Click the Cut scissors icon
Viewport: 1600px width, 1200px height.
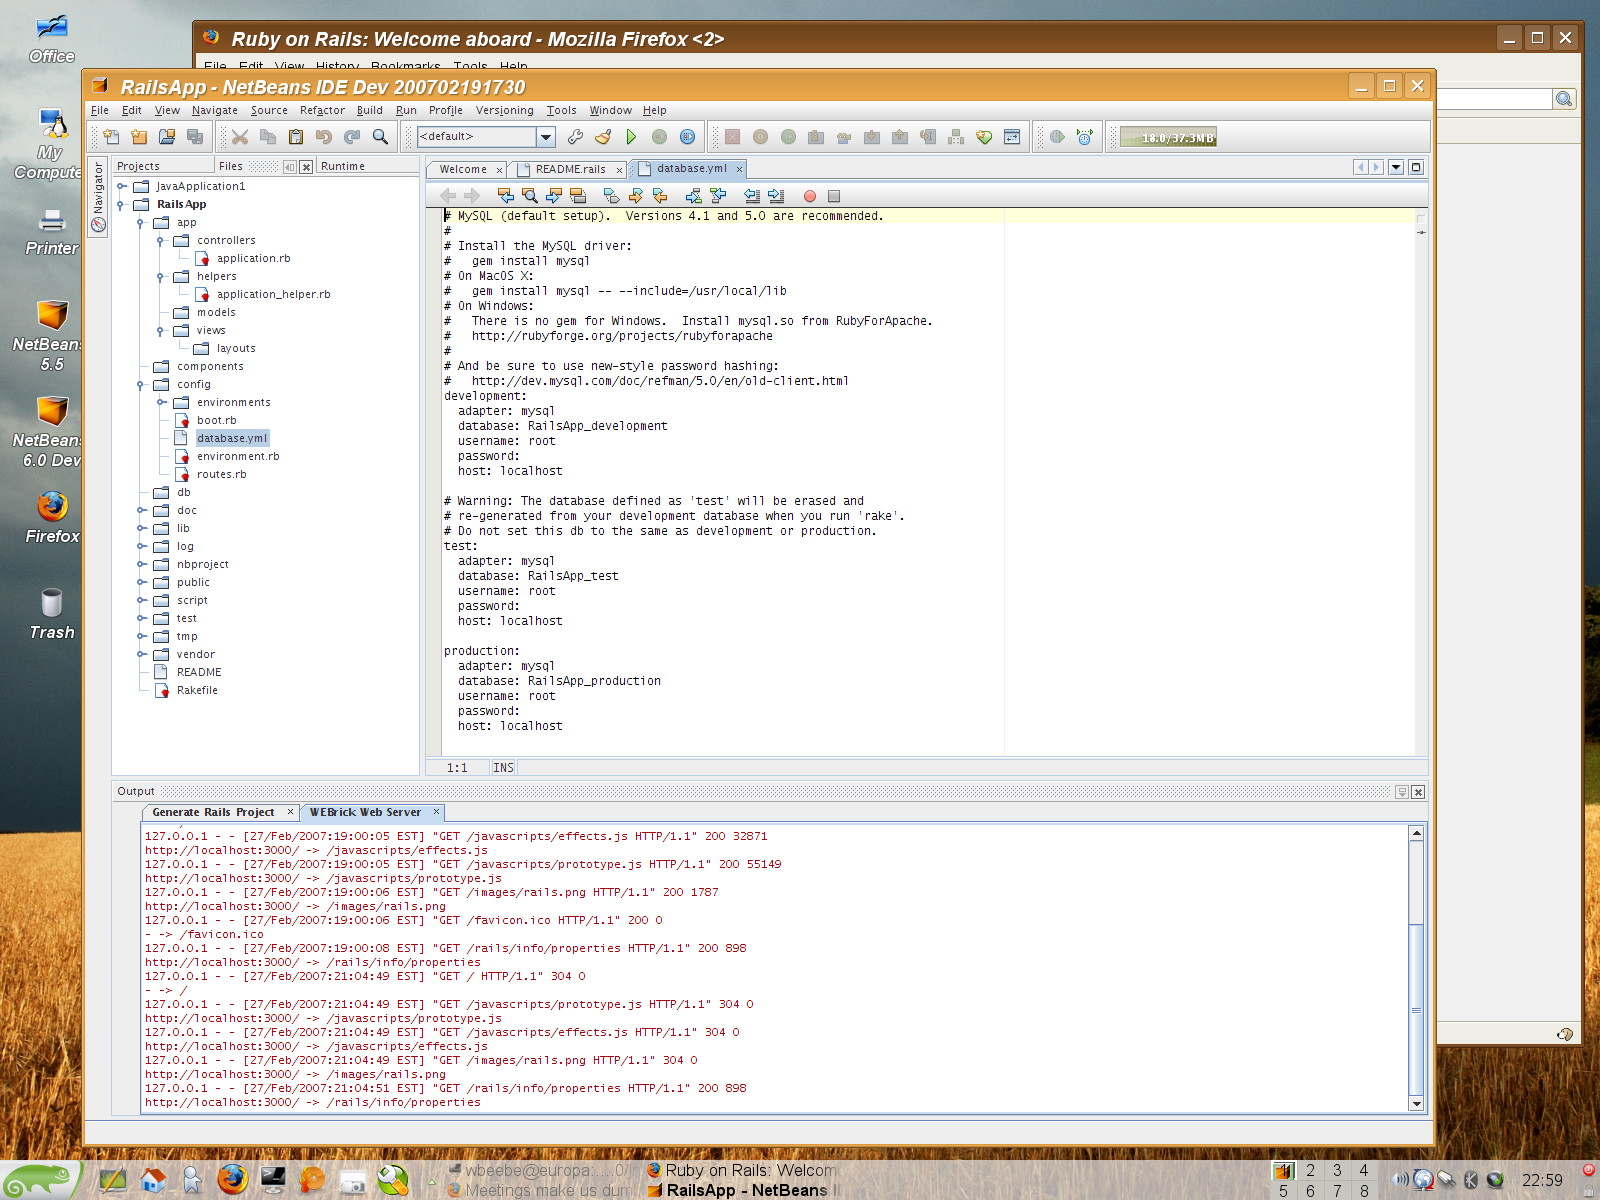240,137
